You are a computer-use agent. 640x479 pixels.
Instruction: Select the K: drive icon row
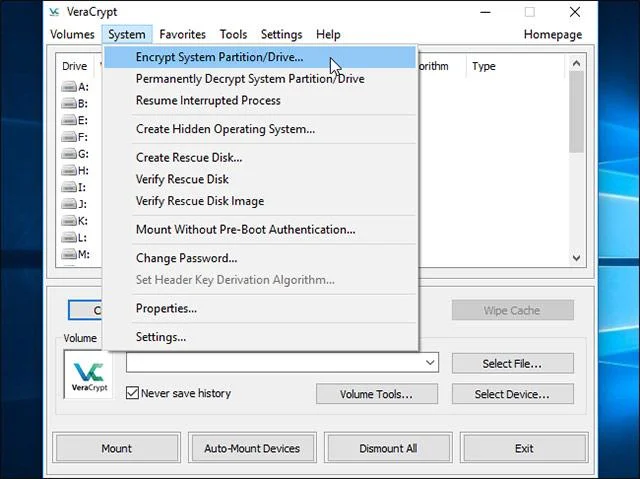pos(75,221)
